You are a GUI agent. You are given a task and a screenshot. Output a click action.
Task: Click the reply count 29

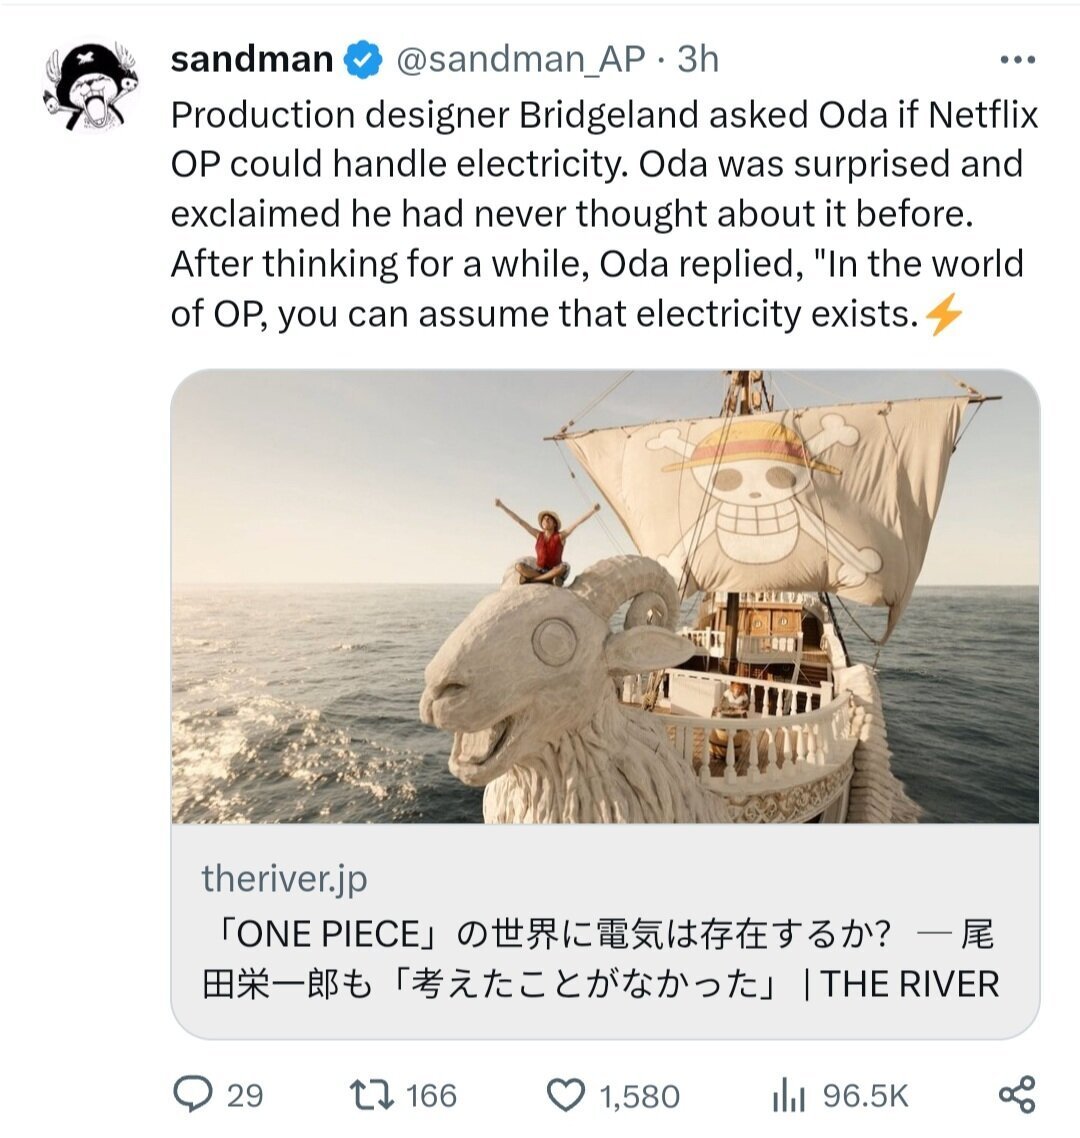245,1096
